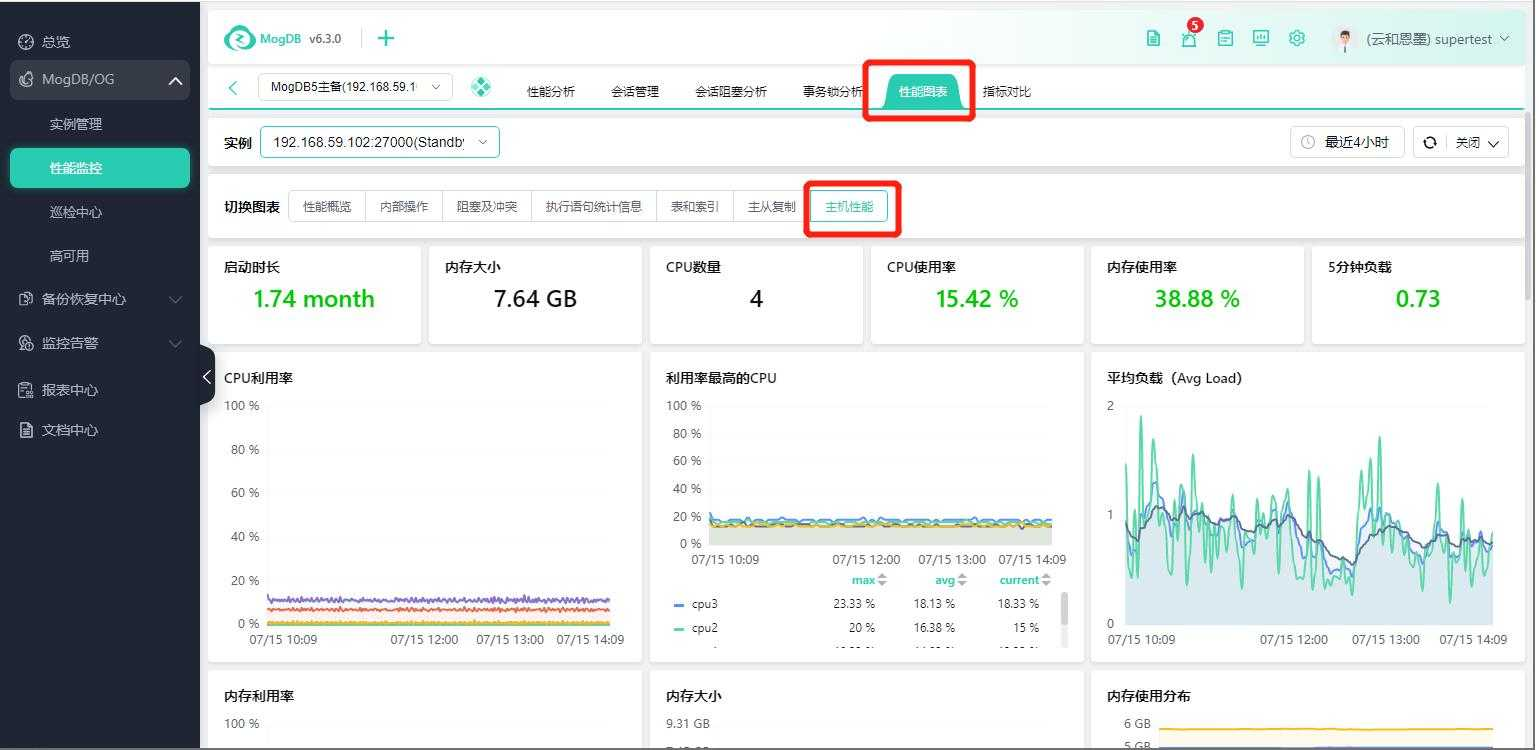Switch to 性能分析 tab
1539x750 pixels.
pyautogui.click(x=551, y=92)
